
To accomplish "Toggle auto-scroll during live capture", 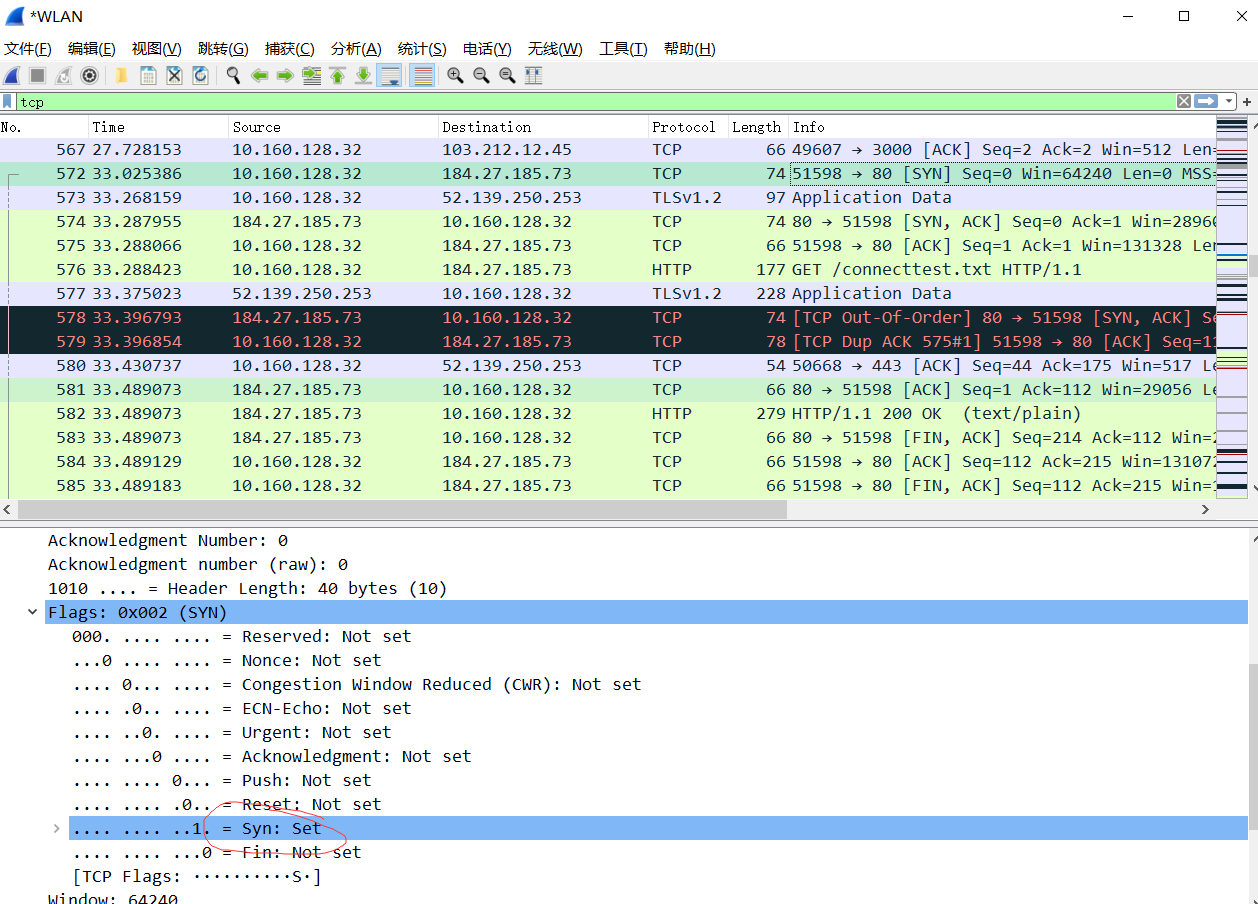I will coord(390,75).
